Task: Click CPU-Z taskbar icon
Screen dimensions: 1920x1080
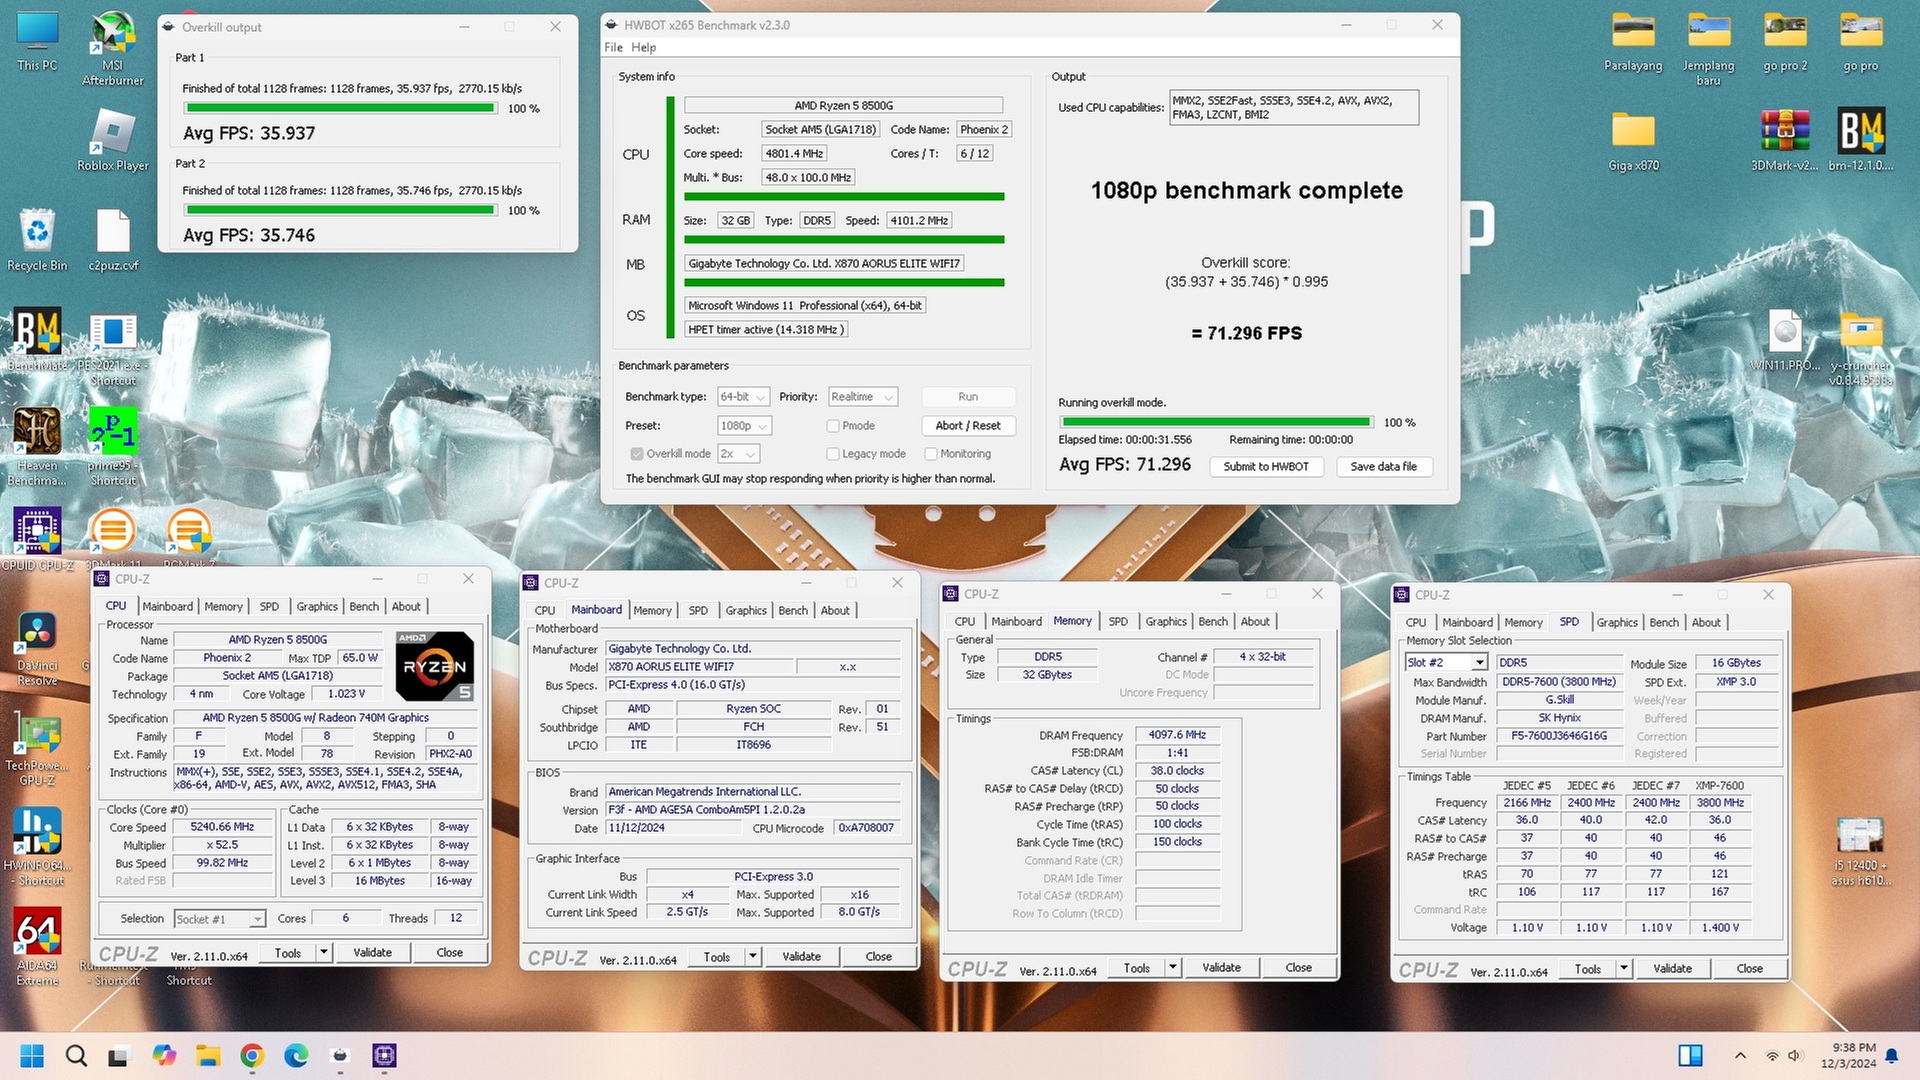Action: [x=384, y=1055]
